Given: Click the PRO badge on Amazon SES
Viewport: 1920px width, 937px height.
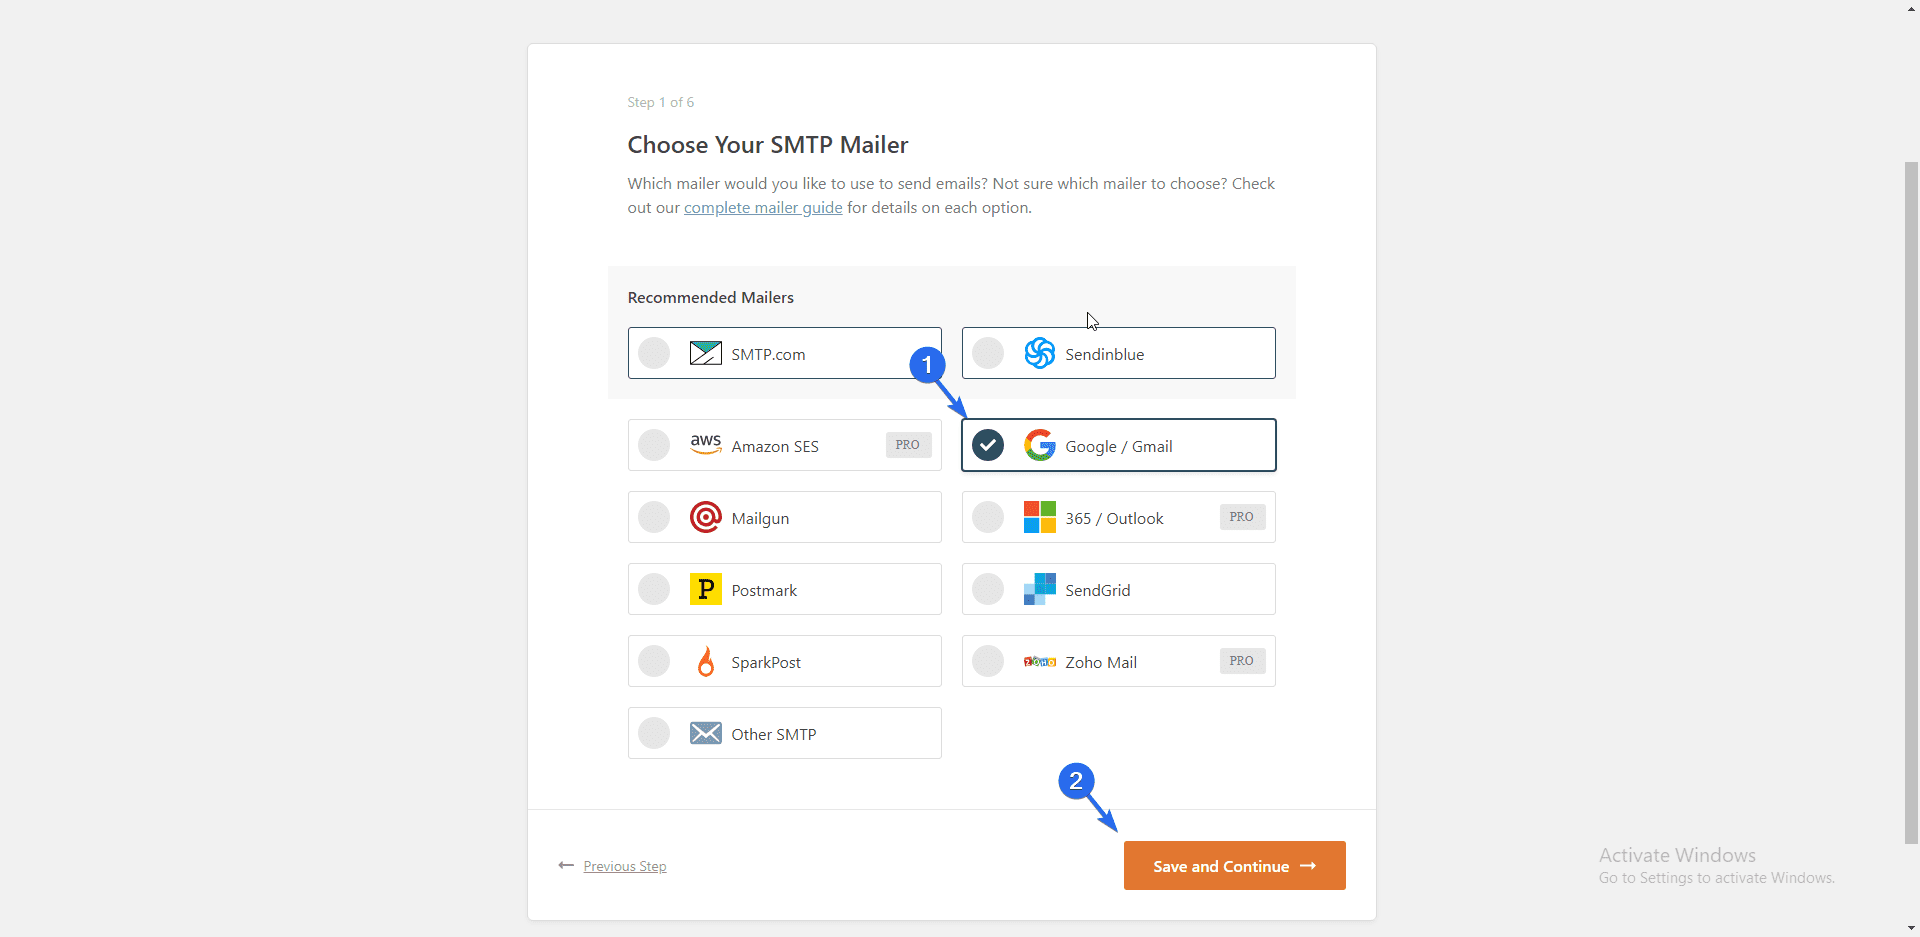Looking at the screenshot, I should (x=908, y=445).
